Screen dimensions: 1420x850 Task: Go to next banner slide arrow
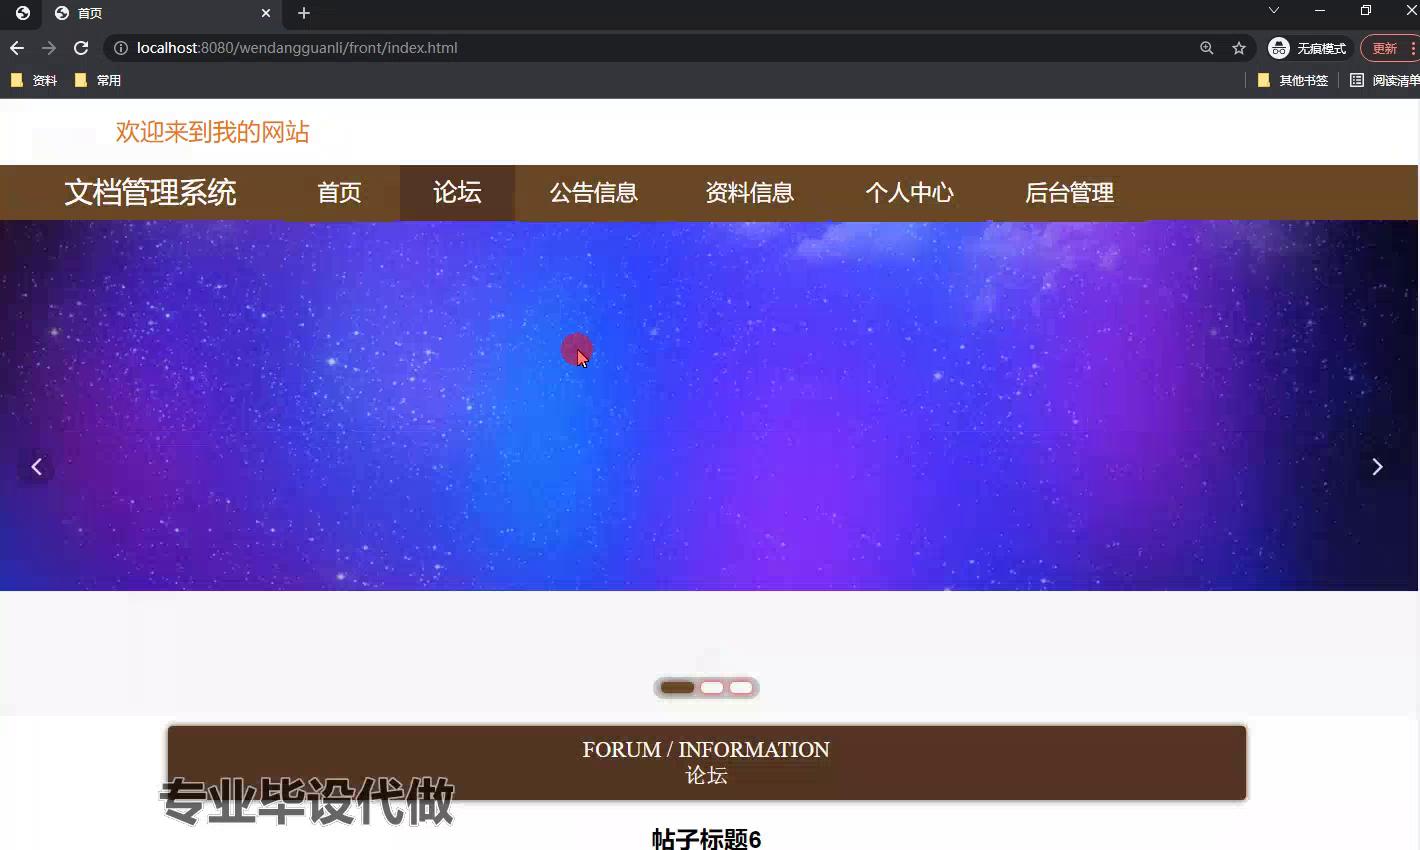point(1377,467)
